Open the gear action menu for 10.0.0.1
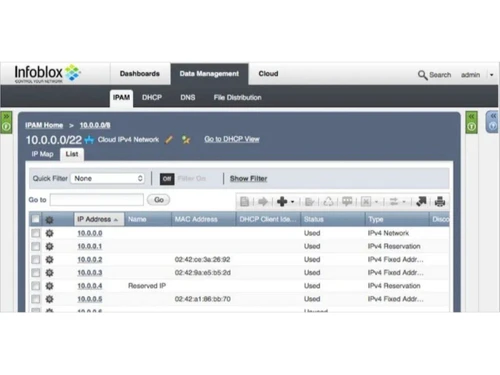This screenshot has height=375, width=500. point(49,246)
